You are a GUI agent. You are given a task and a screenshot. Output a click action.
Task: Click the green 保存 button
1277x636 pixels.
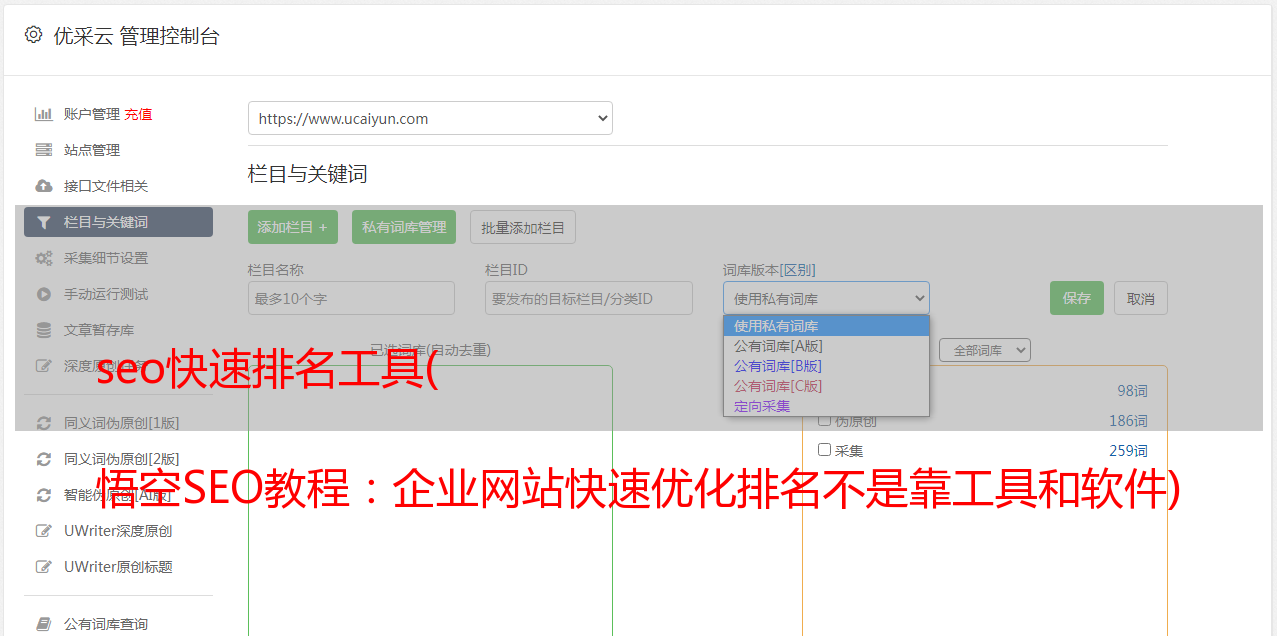[x=1077, y=298]
